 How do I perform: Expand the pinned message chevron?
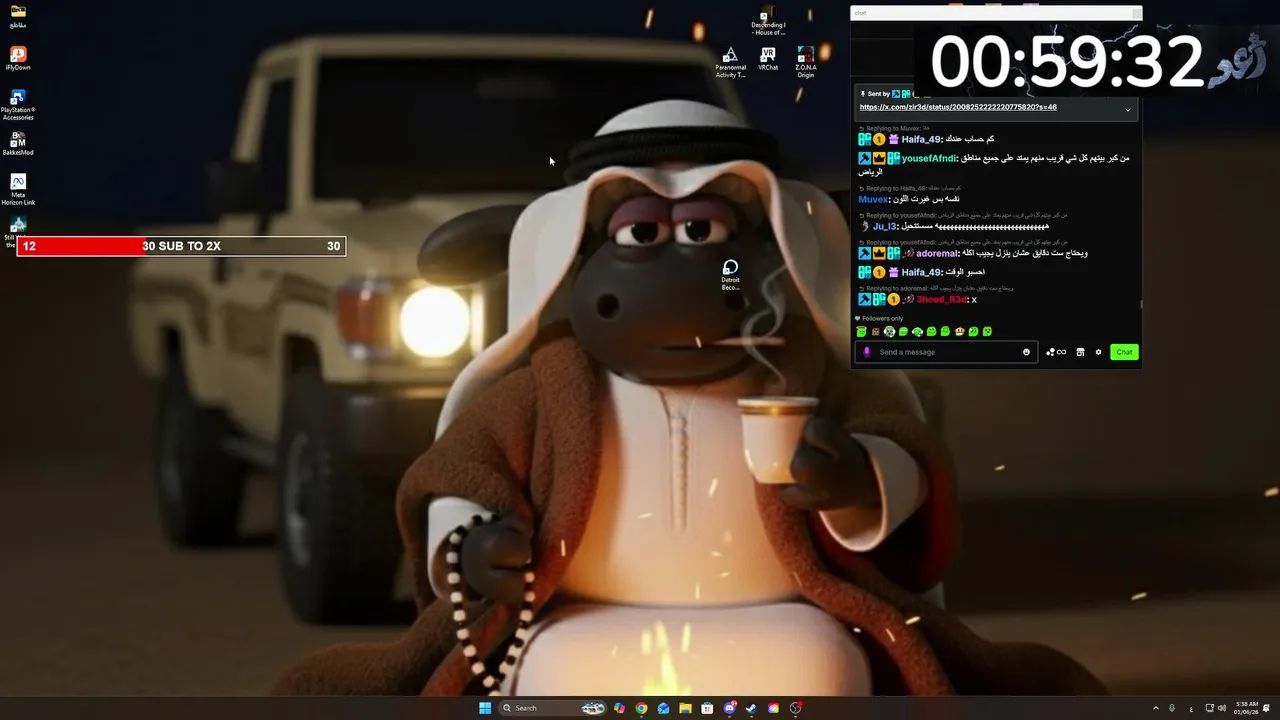pyautogui.click(x=1128, y=110)
